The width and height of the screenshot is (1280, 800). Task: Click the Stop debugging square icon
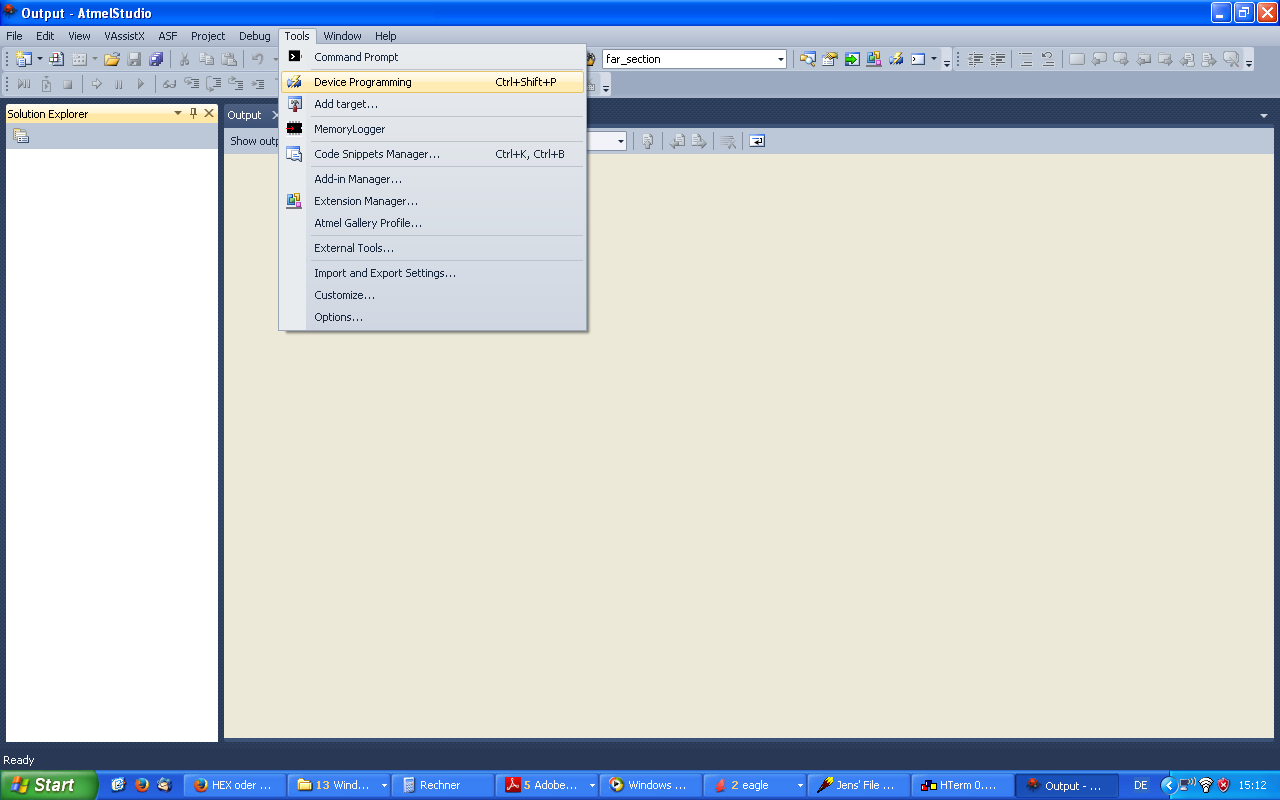click(x=68, y=84)
